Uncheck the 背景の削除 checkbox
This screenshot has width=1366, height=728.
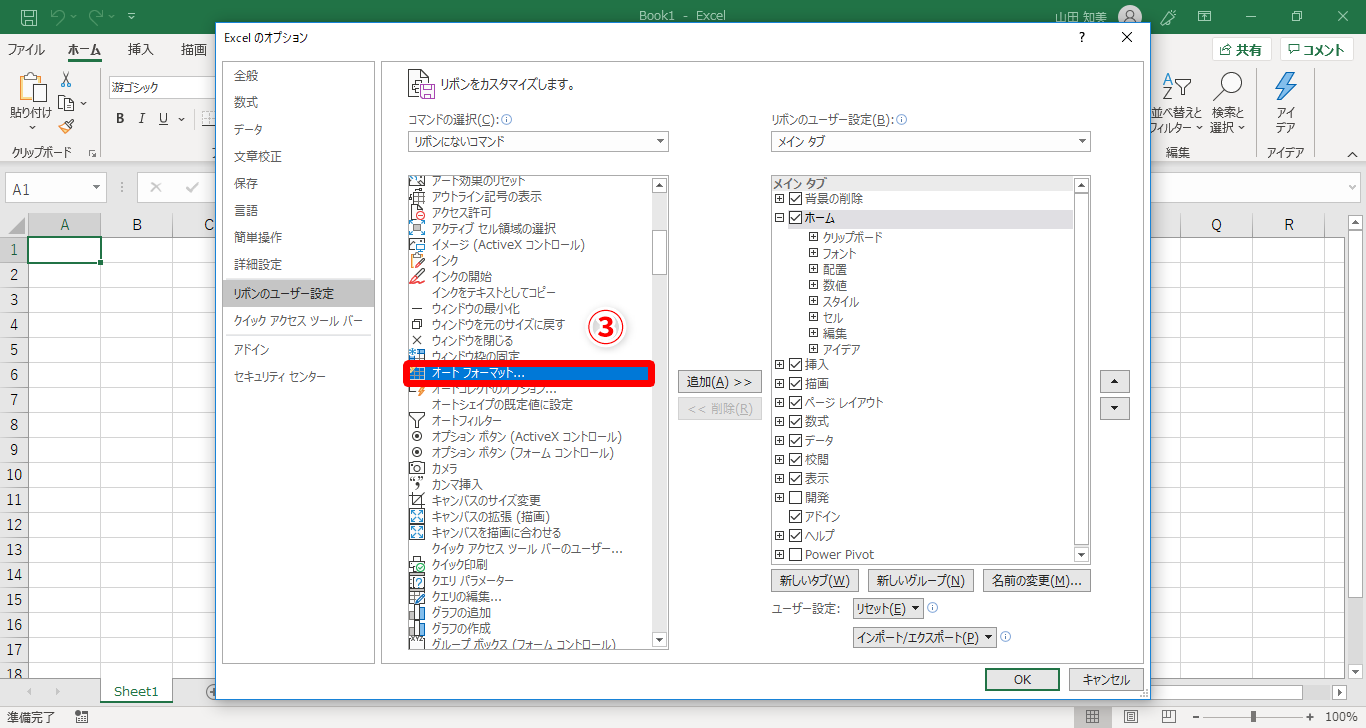tap(796, 199)
